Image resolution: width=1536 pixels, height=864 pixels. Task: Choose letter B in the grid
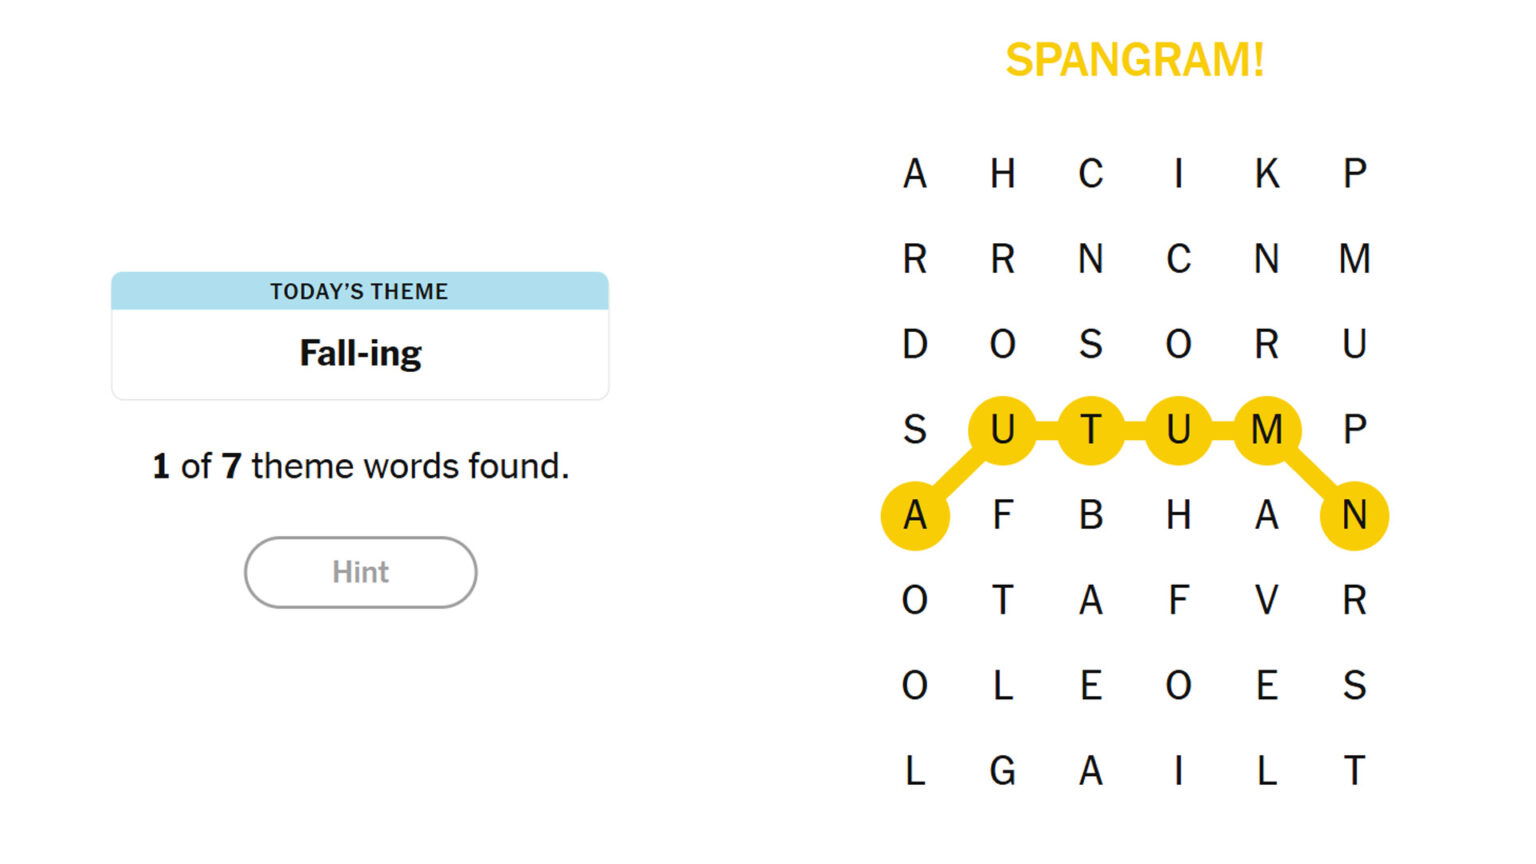[1090, 516]
